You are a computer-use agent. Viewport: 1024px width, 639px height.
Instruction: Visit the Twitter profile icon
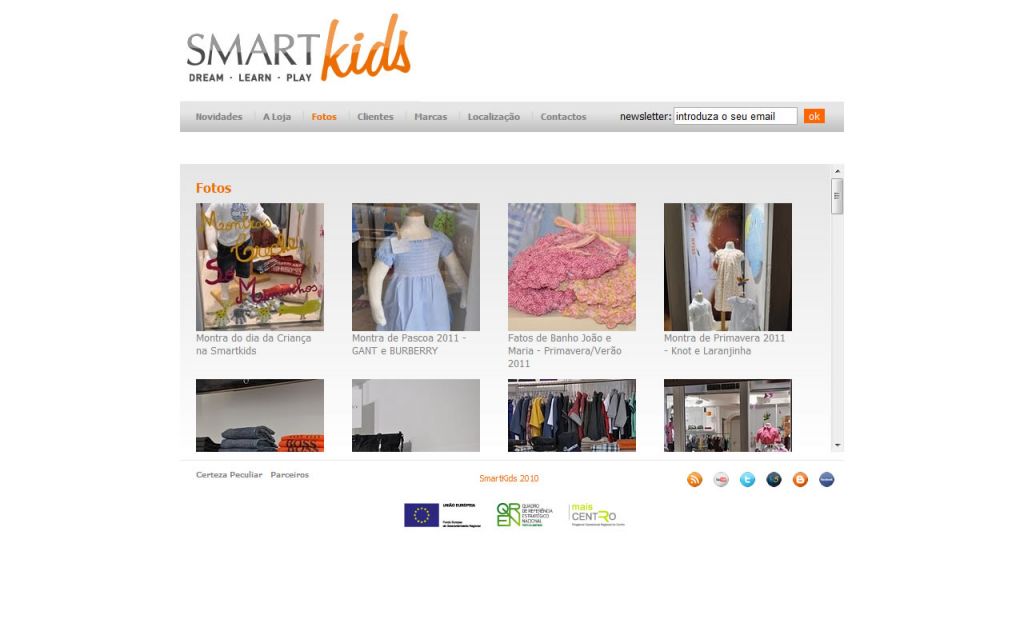[x=747, y=480]
